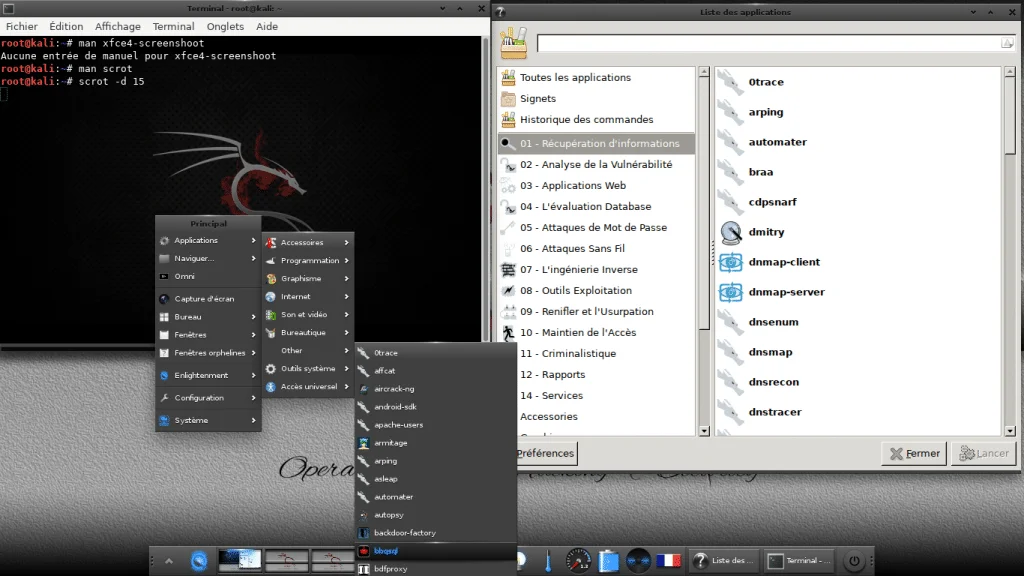This screenshot has height=576, width=1024.
Task: Select arping in the applications list
Action: [x=858, y=112]
